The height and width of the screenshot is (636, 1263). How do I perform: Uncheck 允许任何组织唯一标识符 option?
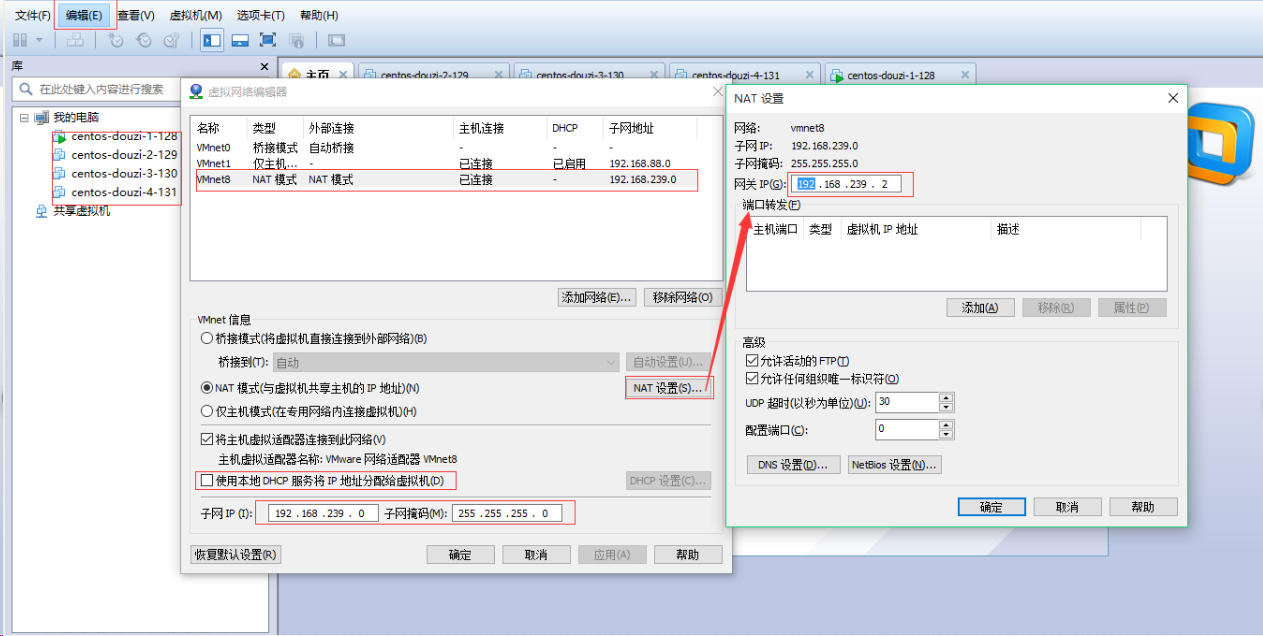[x=752, y=379]
